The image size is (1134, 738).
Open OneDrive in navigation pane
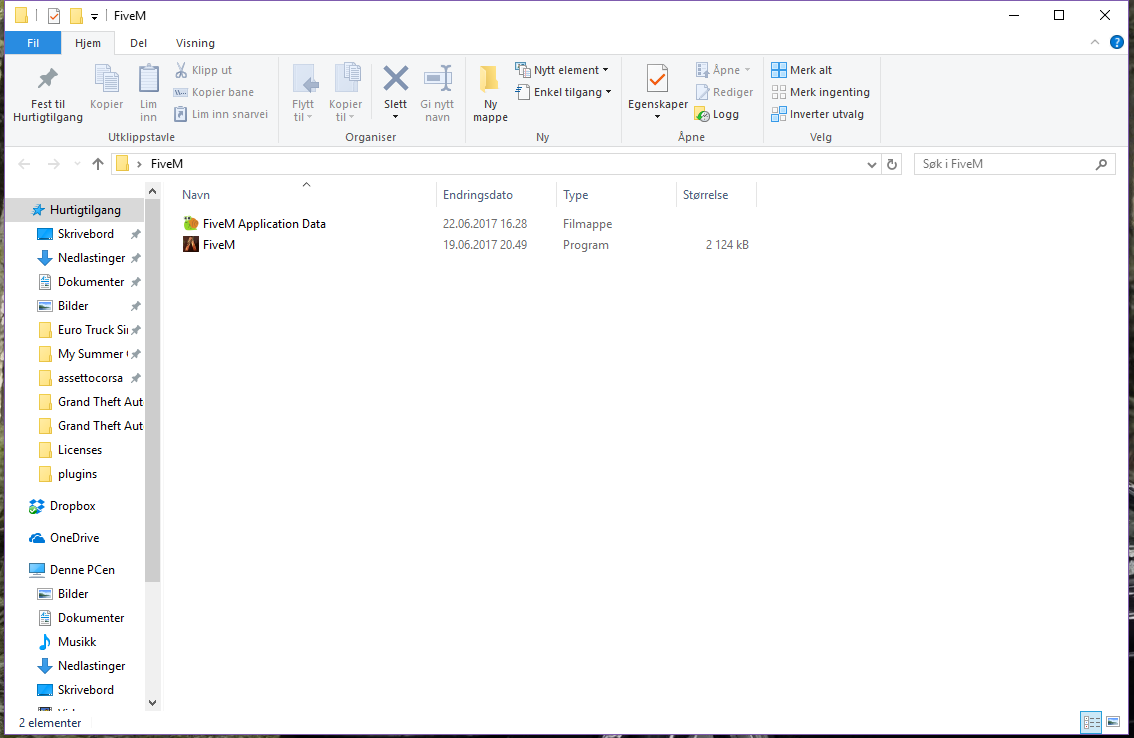pyautogui.click(x=74, y=538)
